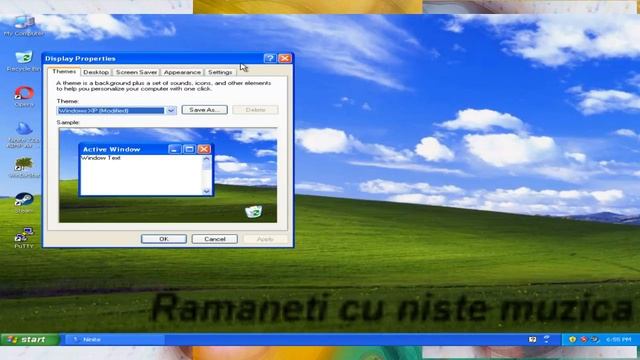Click the sample window scrollbar down arrow
640x360 pixels.
(207, 191)
